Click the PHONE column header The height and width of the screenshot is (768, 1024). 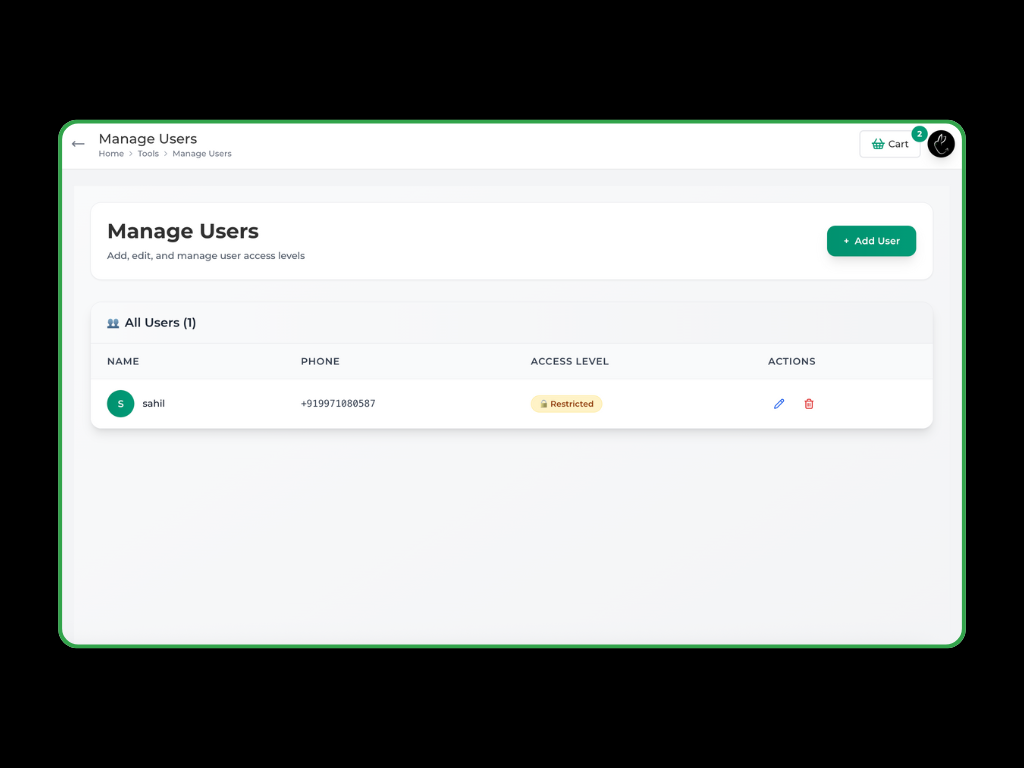click(320, 361)
